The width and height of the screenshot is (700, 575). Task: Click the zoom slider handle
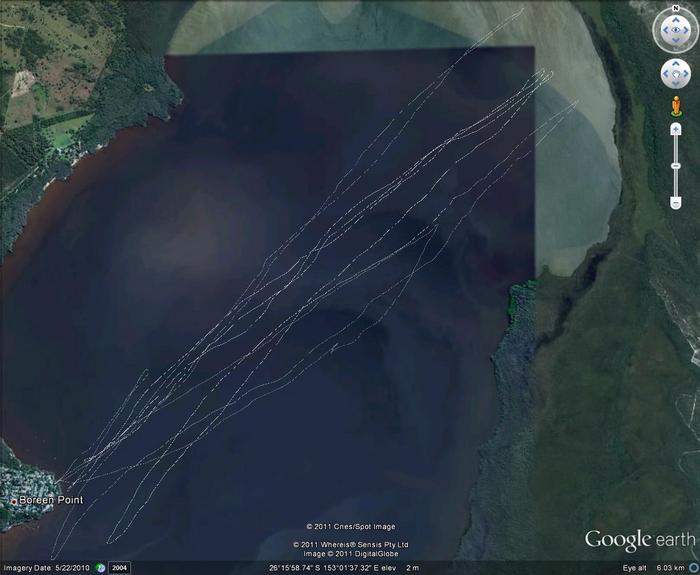[675, 164]
